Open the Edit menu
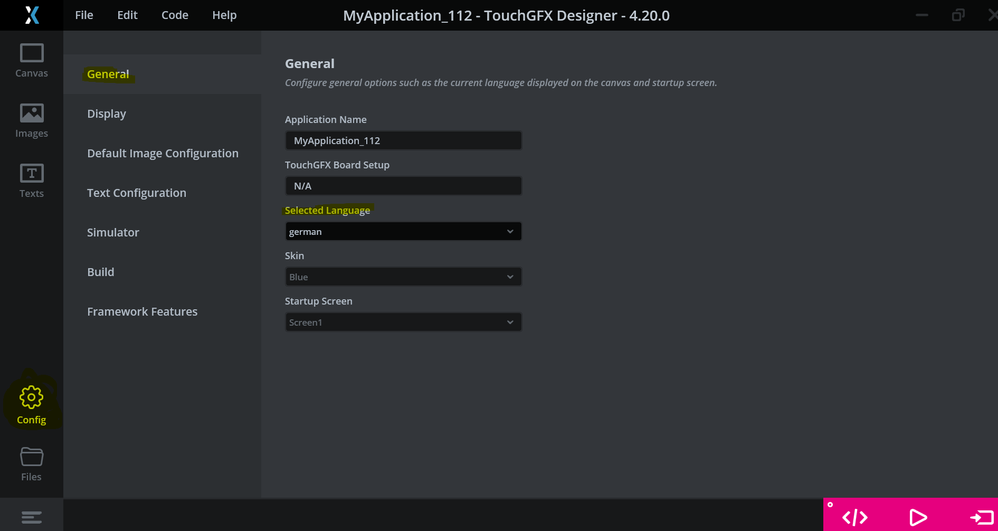 pos(127,15)
